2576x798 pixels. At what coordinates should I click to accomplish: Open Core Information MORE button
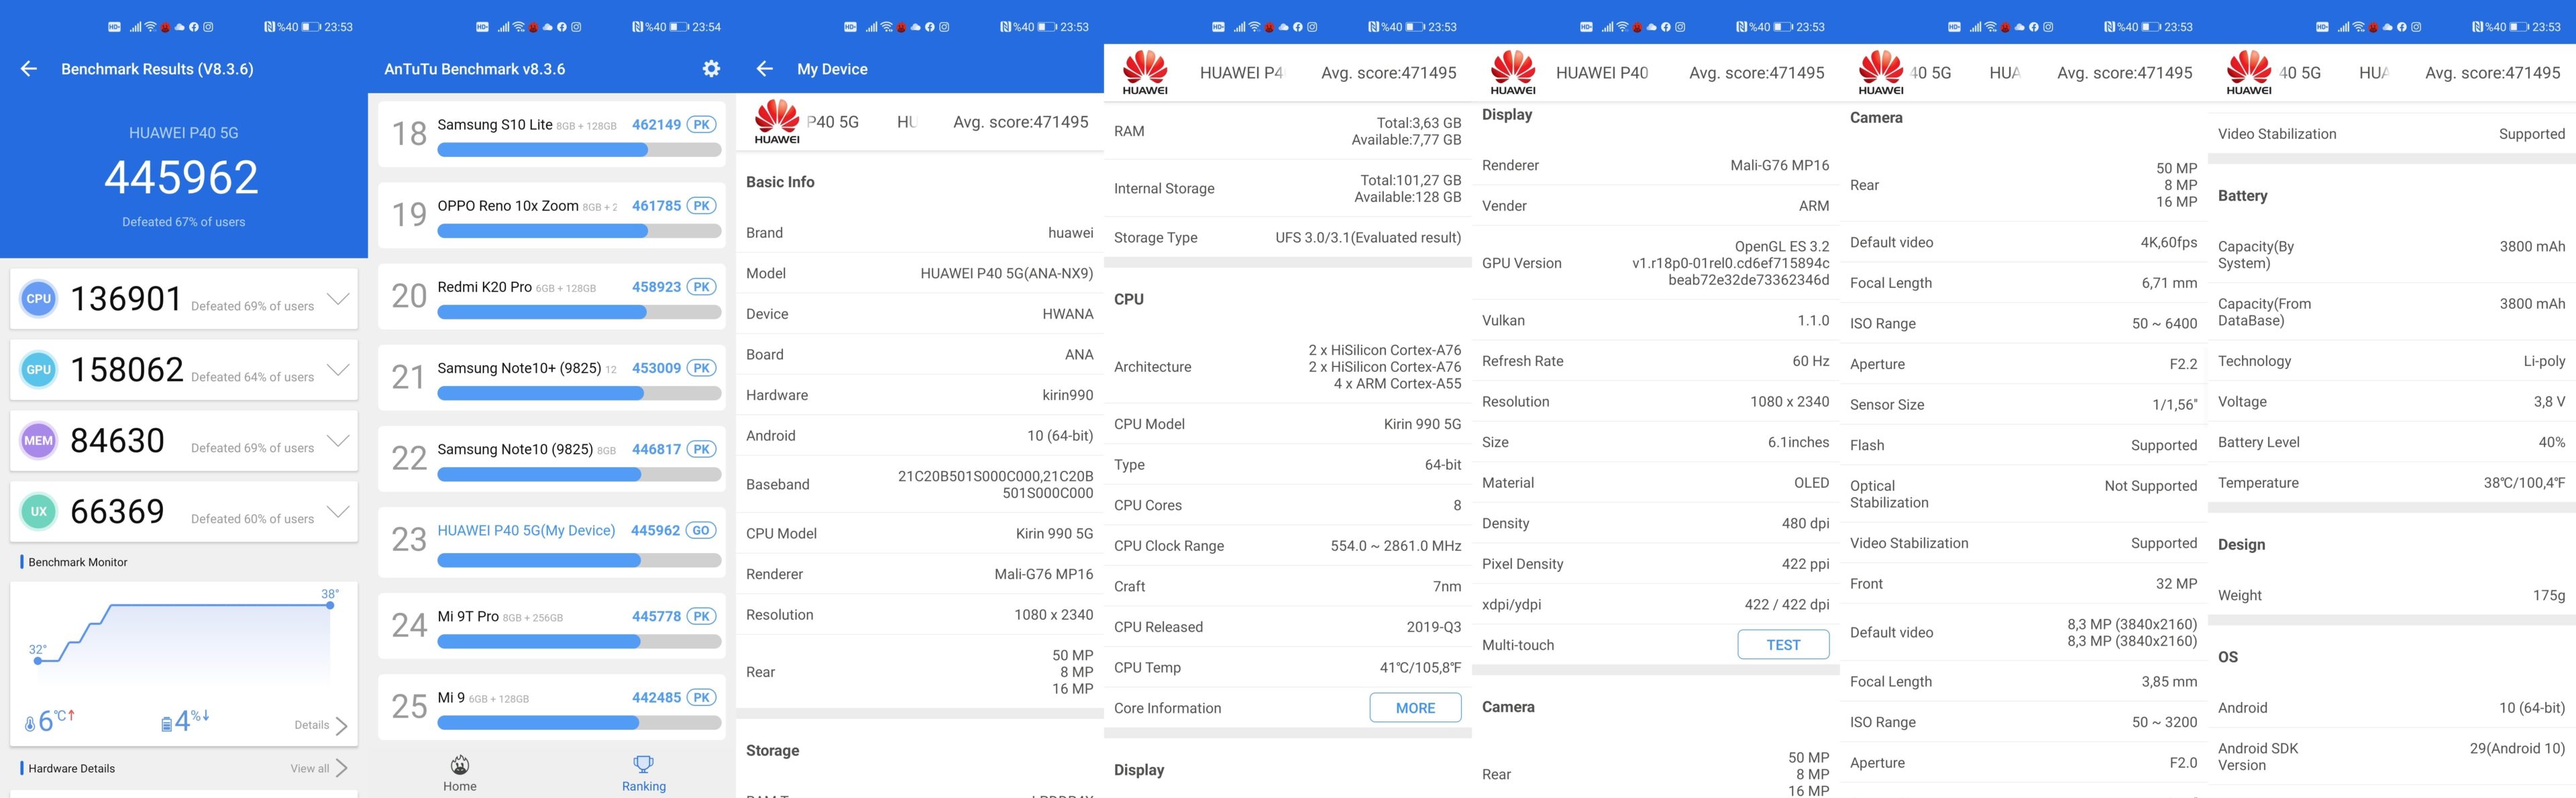pos(1415,708)
